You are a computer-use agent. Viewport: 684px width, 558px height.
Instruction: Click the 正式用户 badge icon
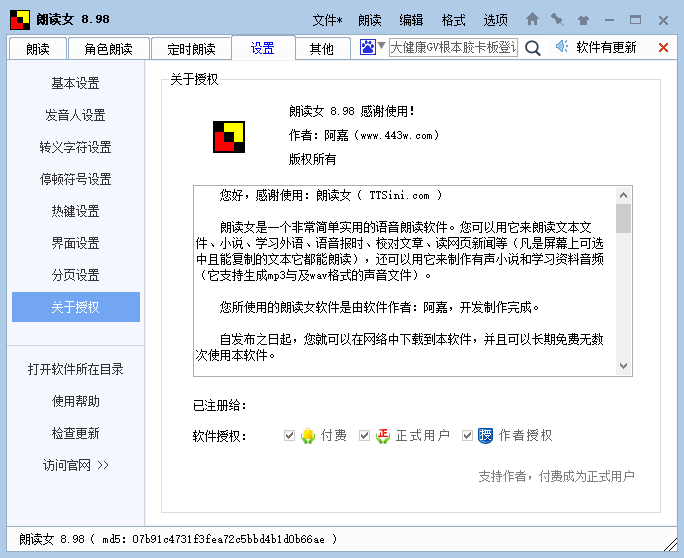[x=383, y=435]
